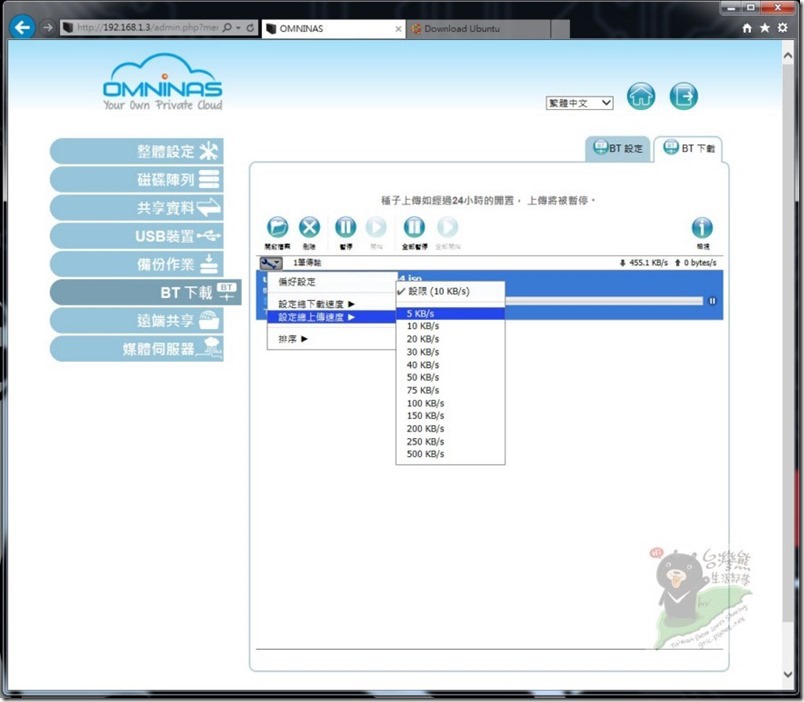804x702 pixels.
Task: Click the browser forward button
Action: (x=48, y=27)
